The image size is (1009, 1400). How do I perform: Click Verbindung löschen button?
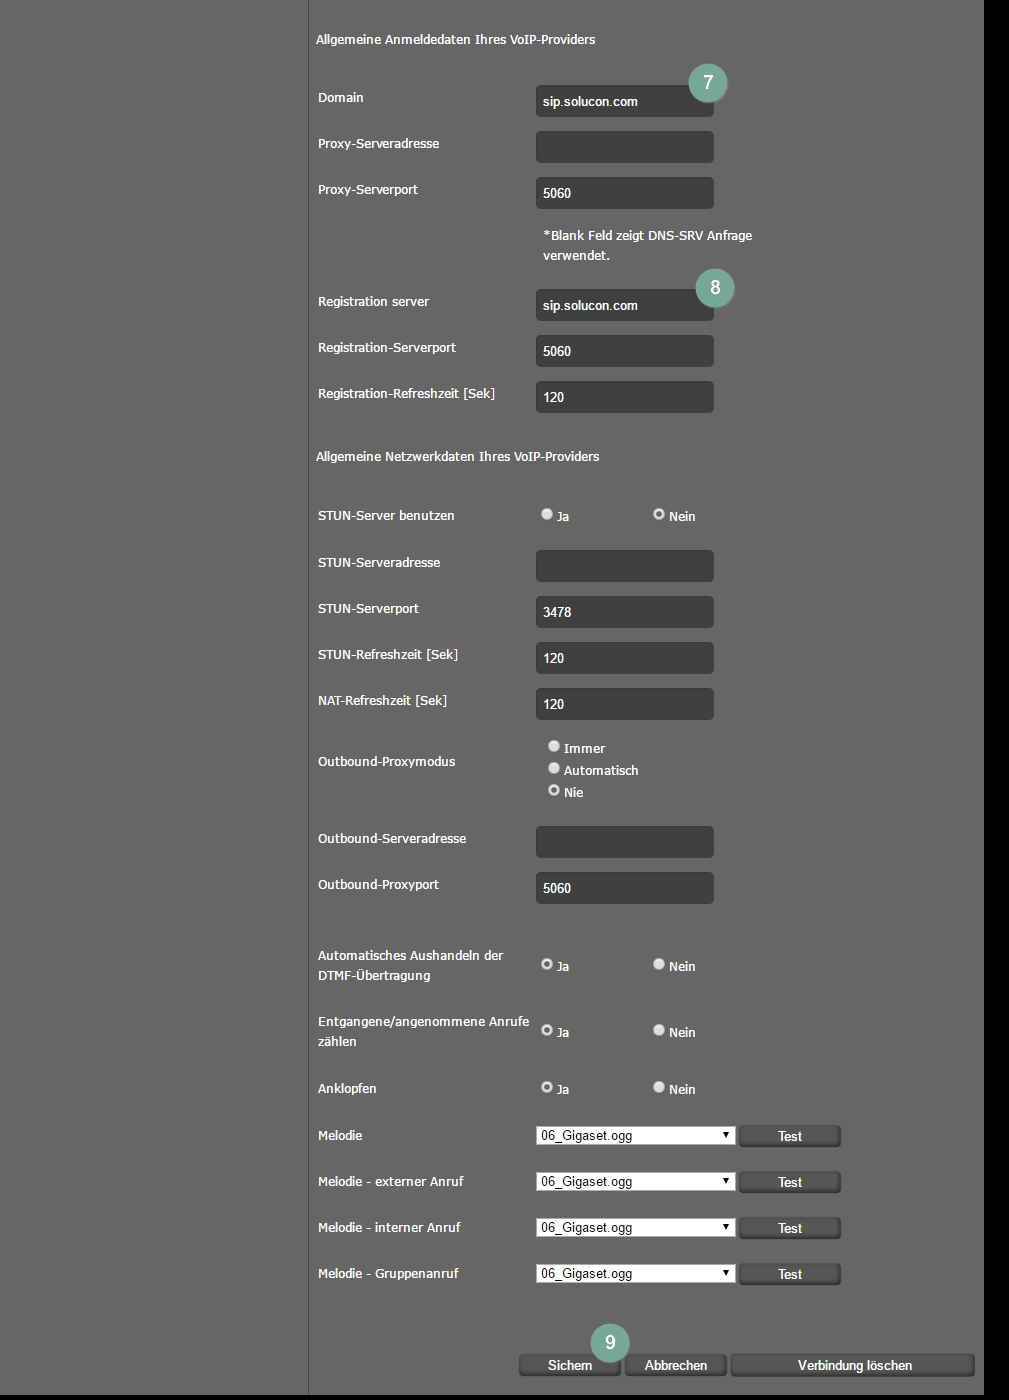853,1366
